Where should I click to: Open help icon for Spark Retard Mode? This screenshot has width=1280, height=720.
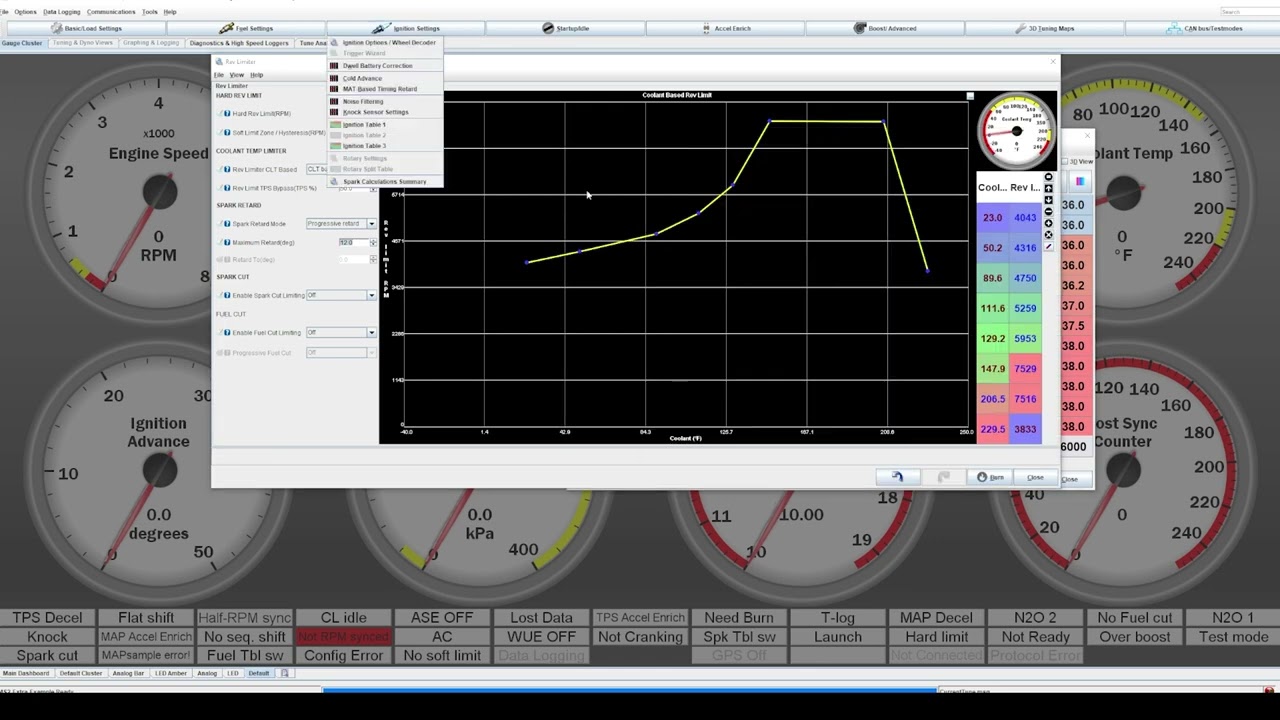pos(227,223)
